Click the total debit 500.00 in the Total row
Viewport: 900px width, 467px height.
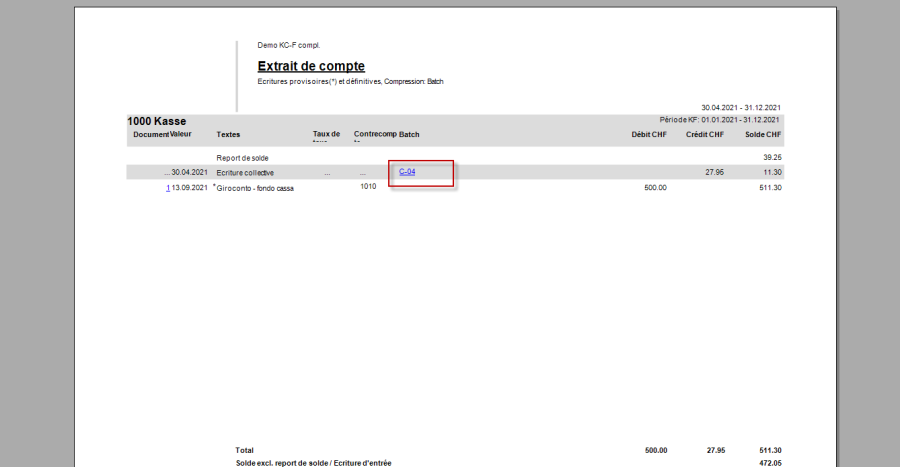656,450
